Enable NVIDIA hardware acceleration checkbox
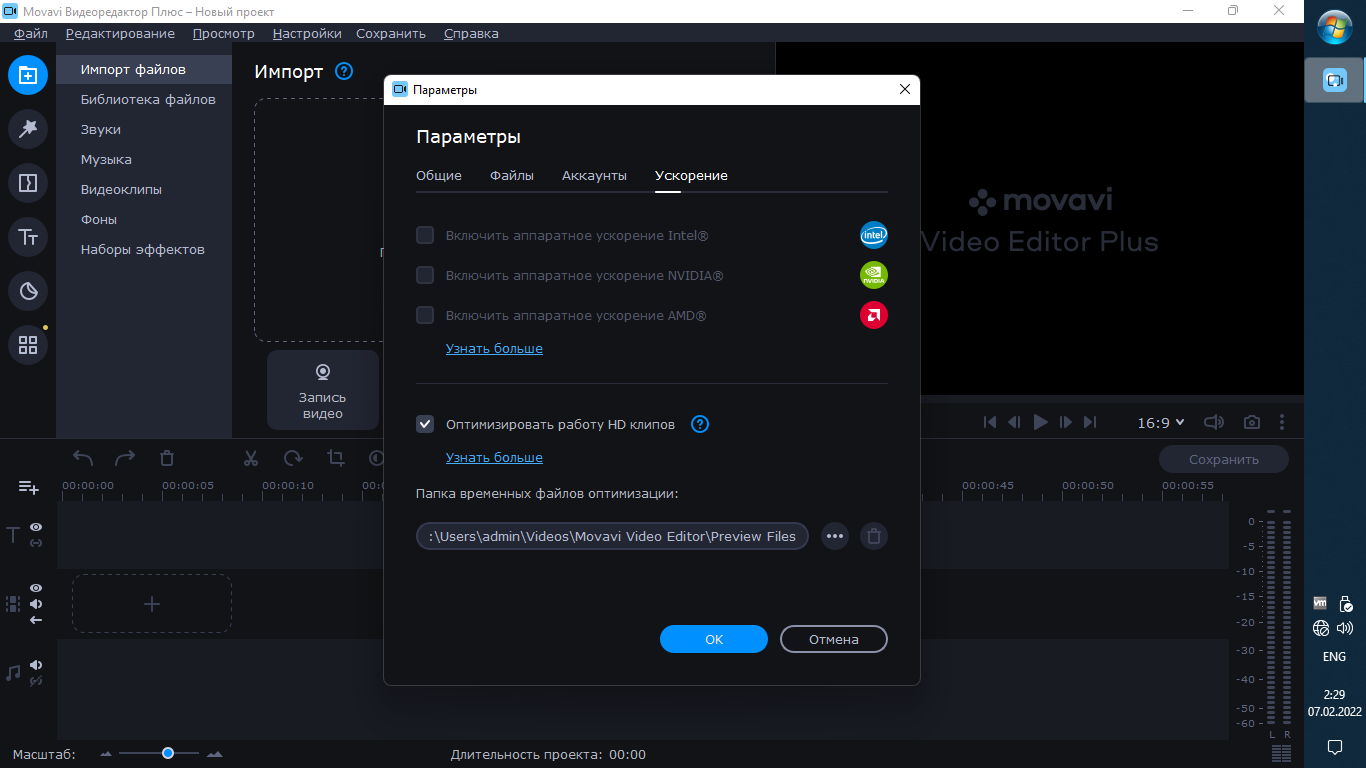 425,275
